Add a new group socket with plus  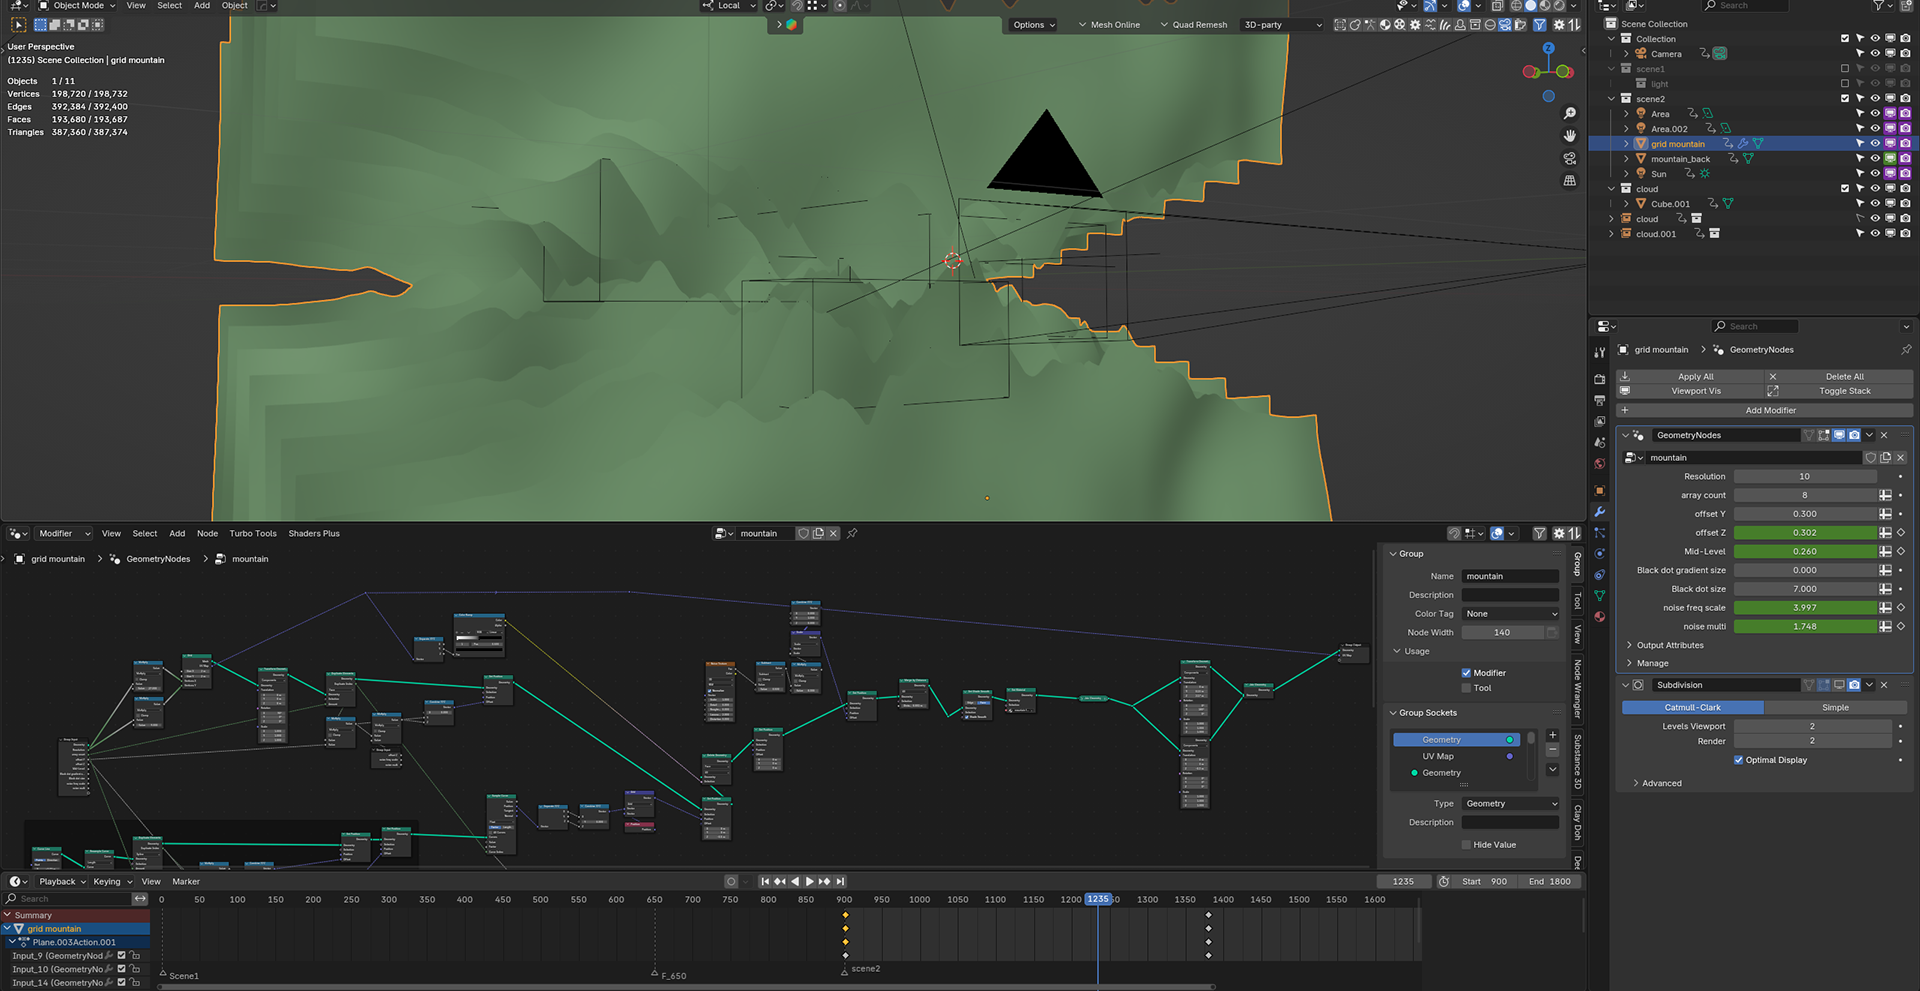click(1552, 736)
